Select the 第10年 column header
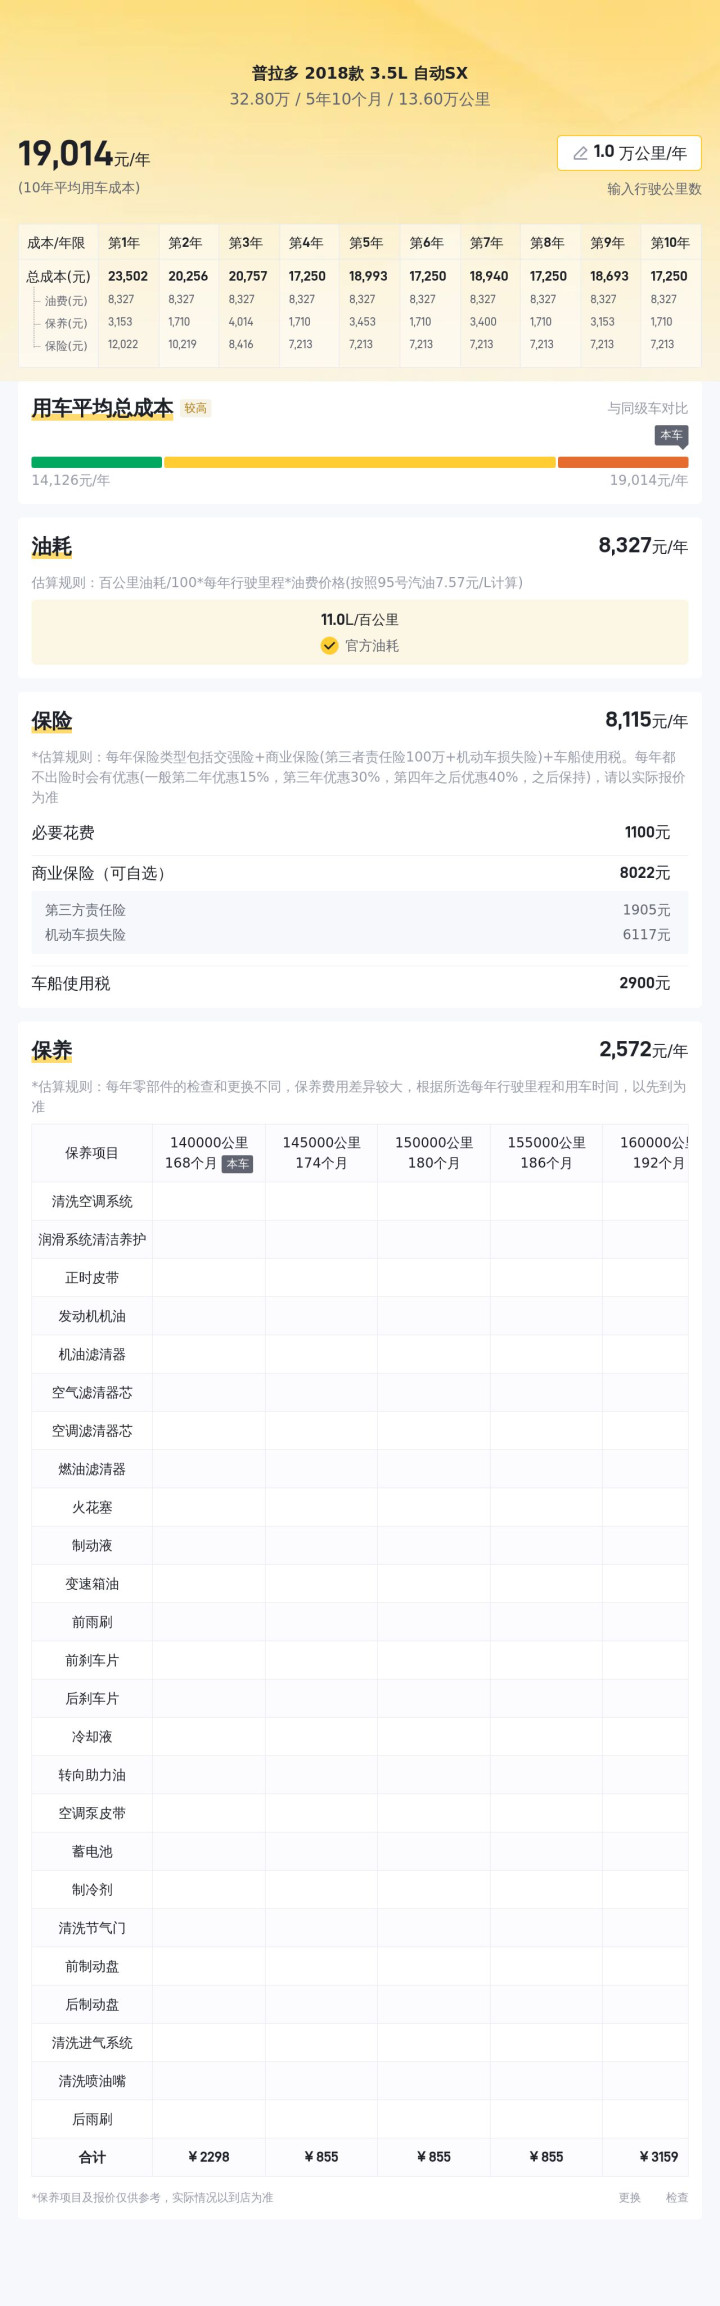The width and height of the screenshot is (720, 2306). pos(670,243)
